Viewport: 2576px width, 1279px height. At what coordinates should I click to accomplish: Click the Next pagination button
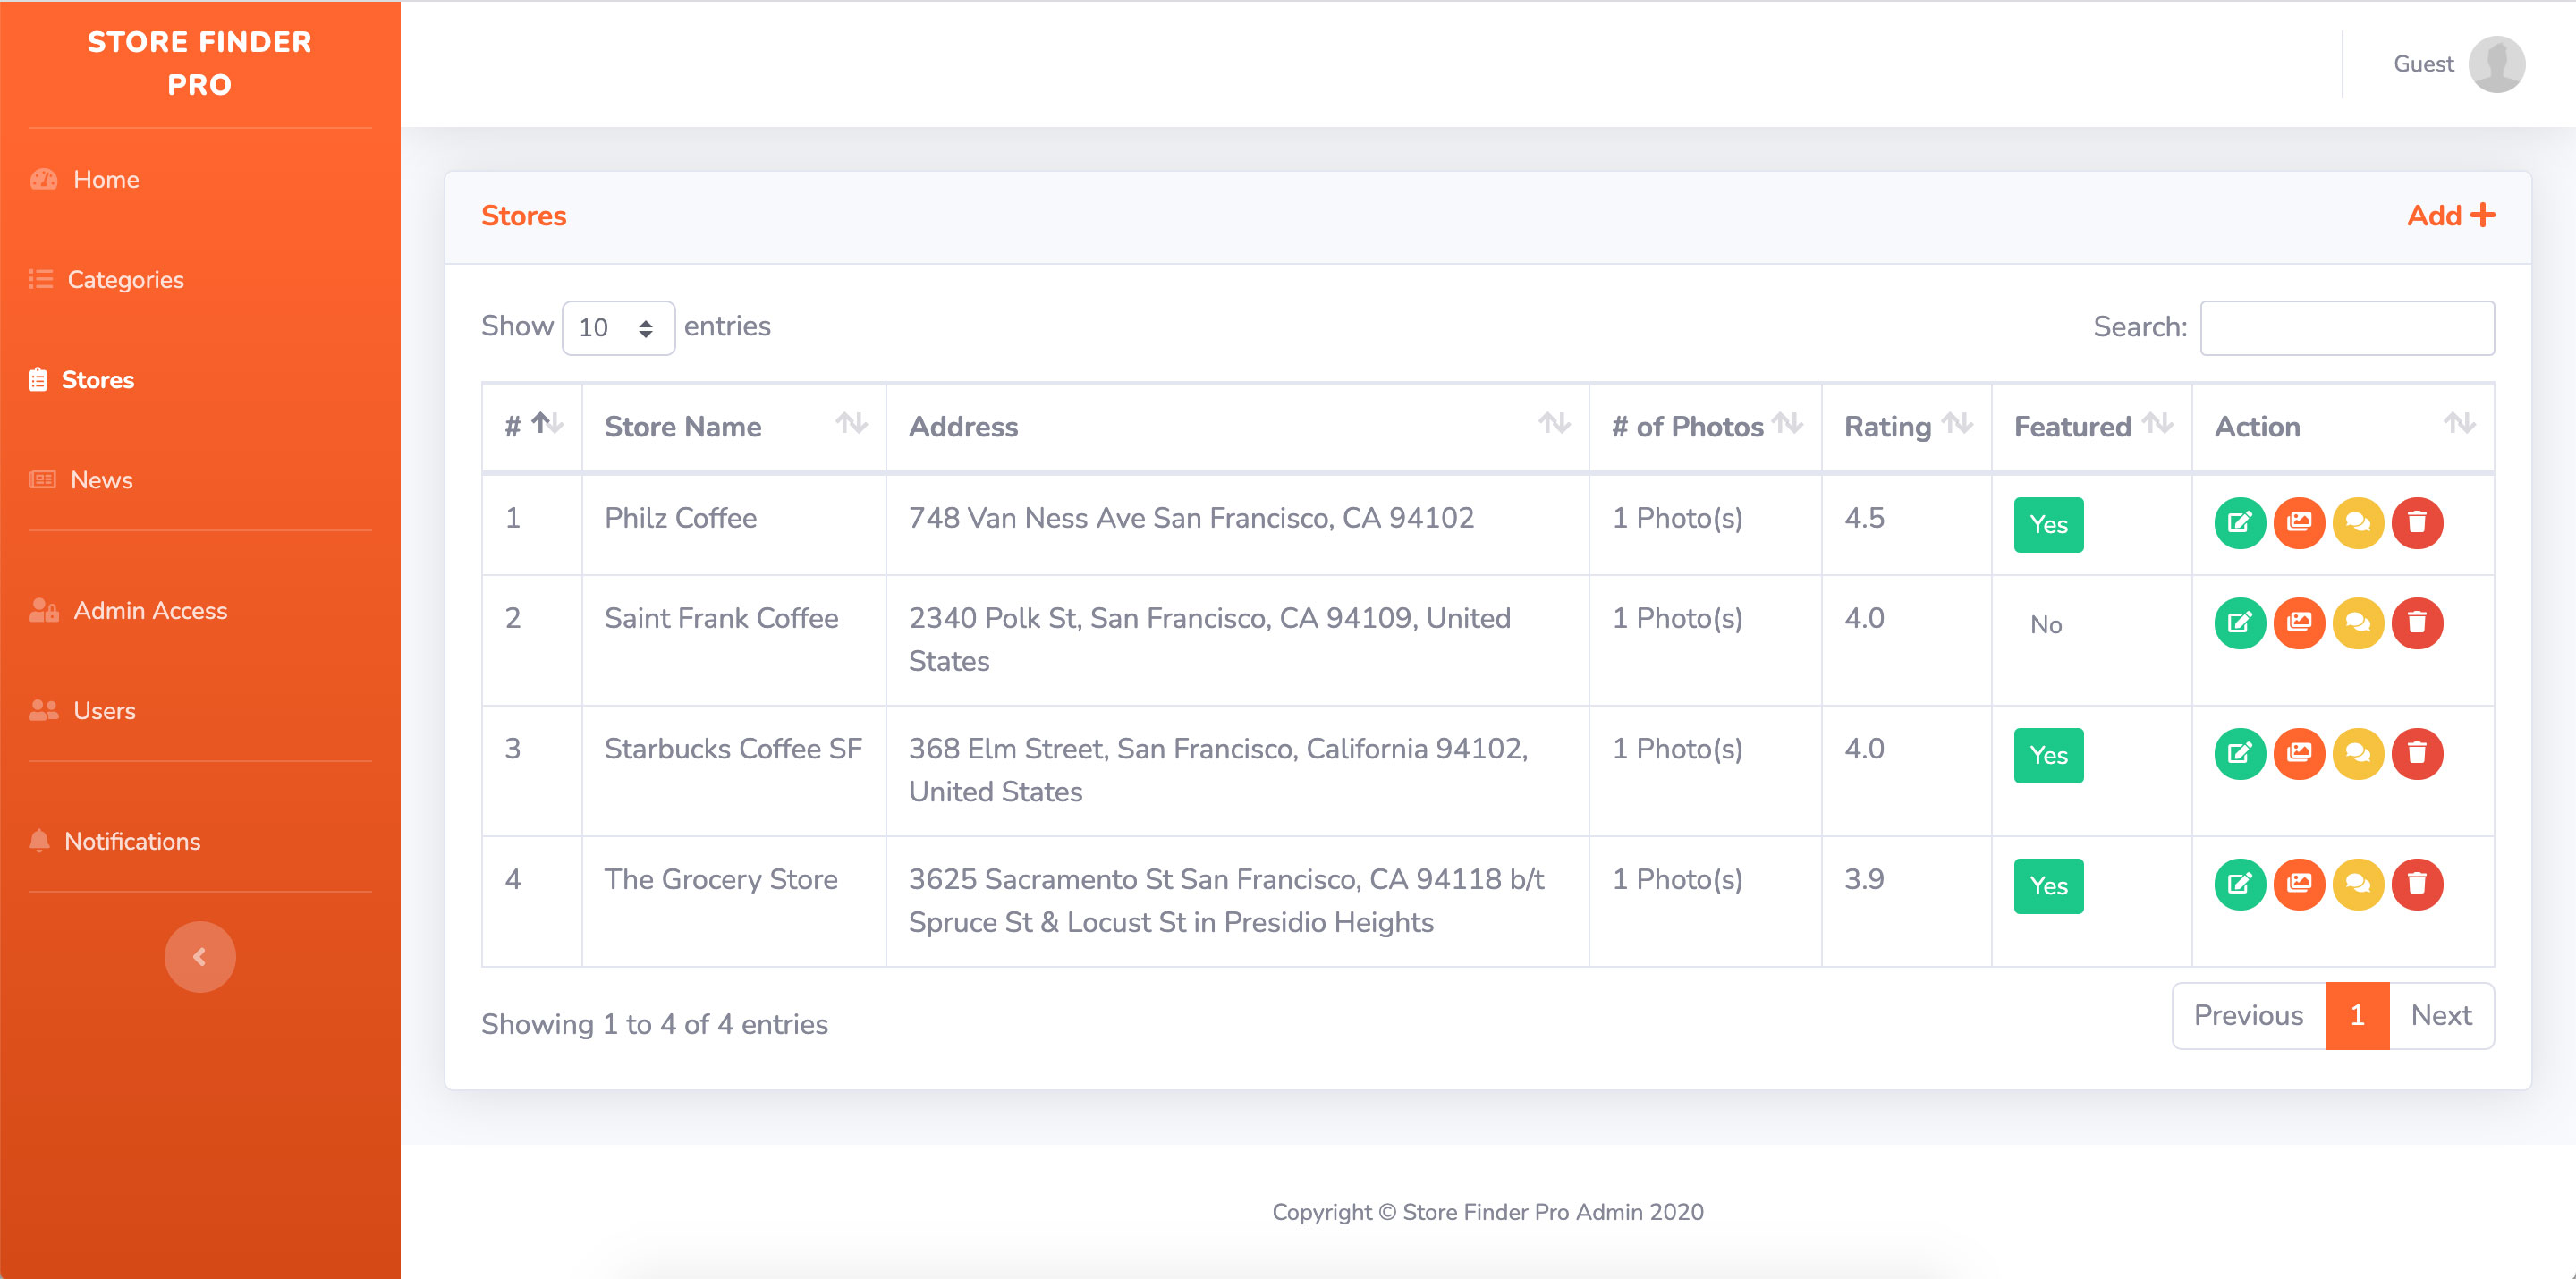pos(2440,1016)
